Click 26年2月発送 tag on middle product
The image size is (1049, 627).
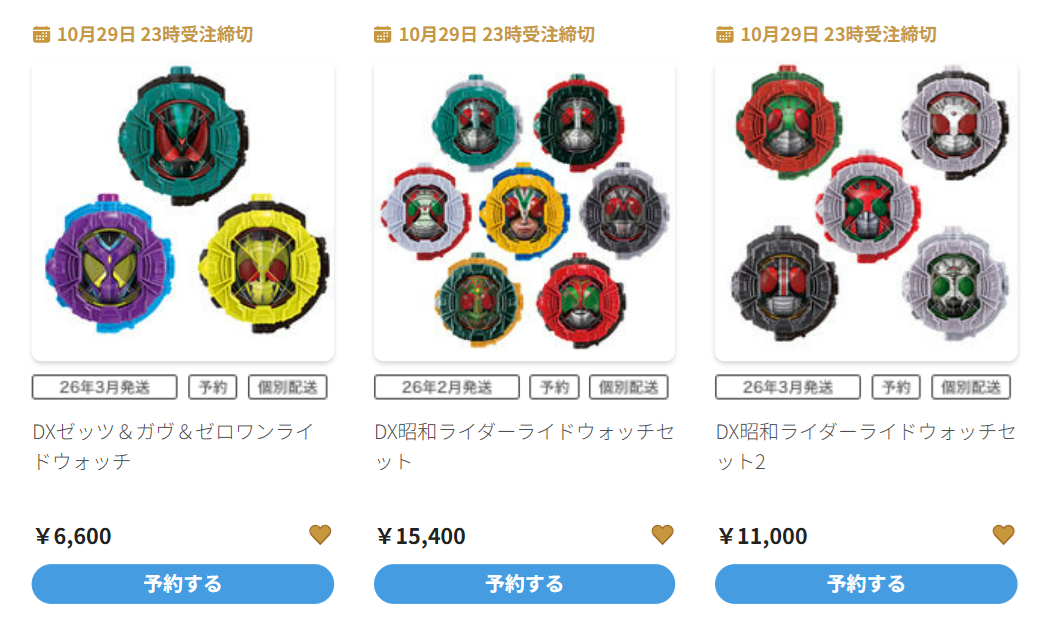click(447, 387)
